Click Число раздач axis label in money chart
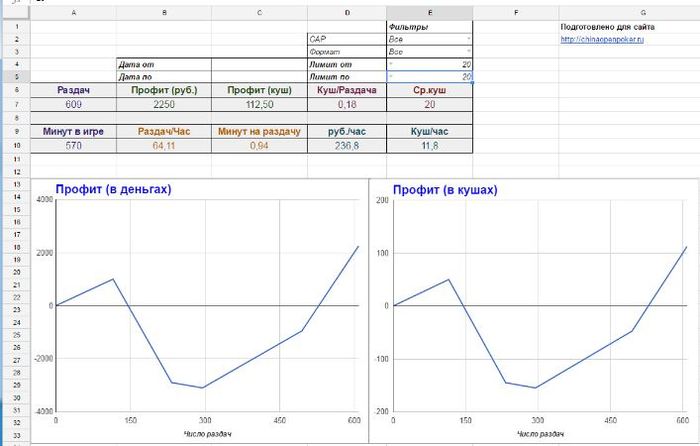The width and height of the screenshot is (700, 446). click(208, 433)
